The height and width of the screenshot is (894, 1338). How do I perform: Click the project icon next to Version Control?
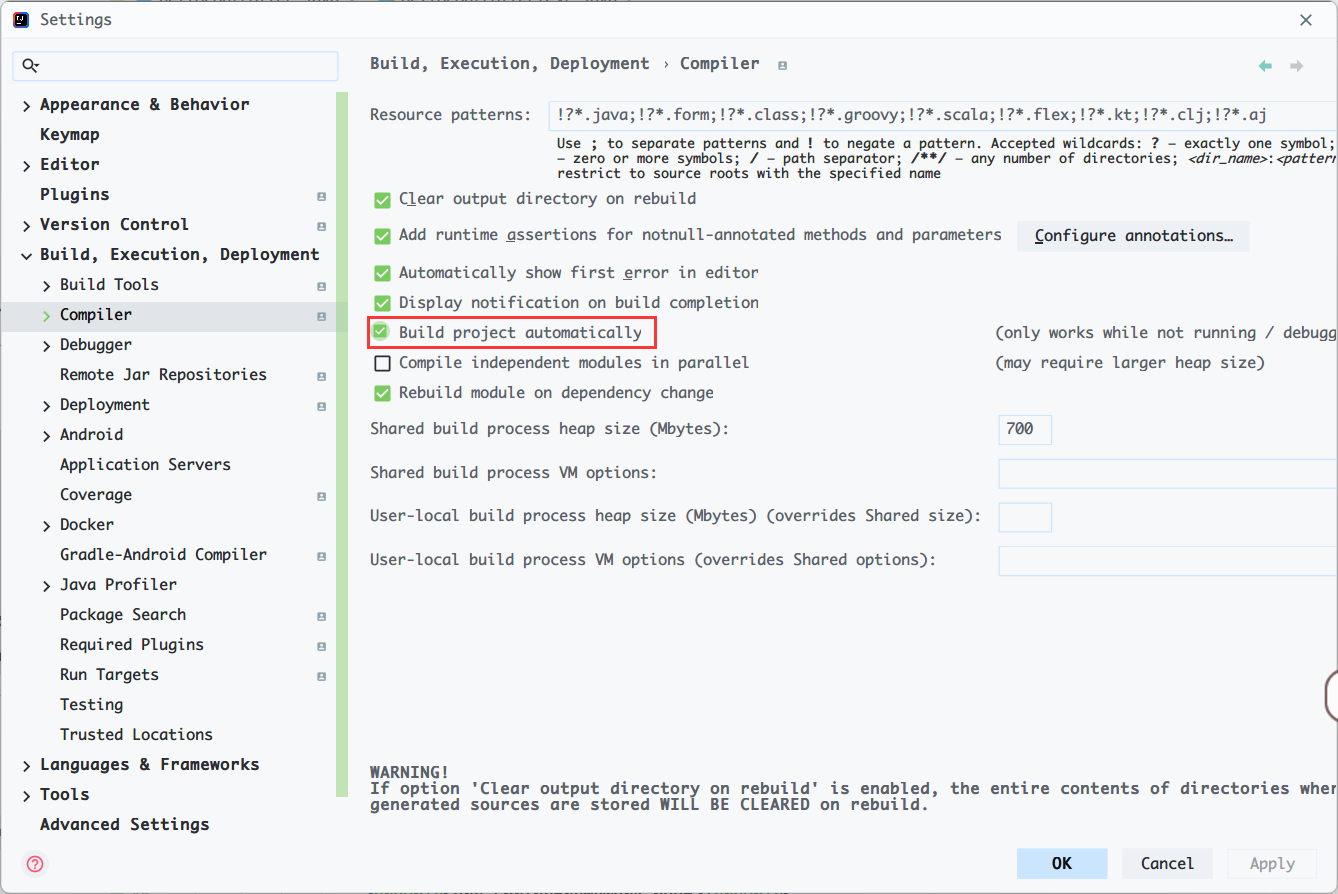pos(321,226)
